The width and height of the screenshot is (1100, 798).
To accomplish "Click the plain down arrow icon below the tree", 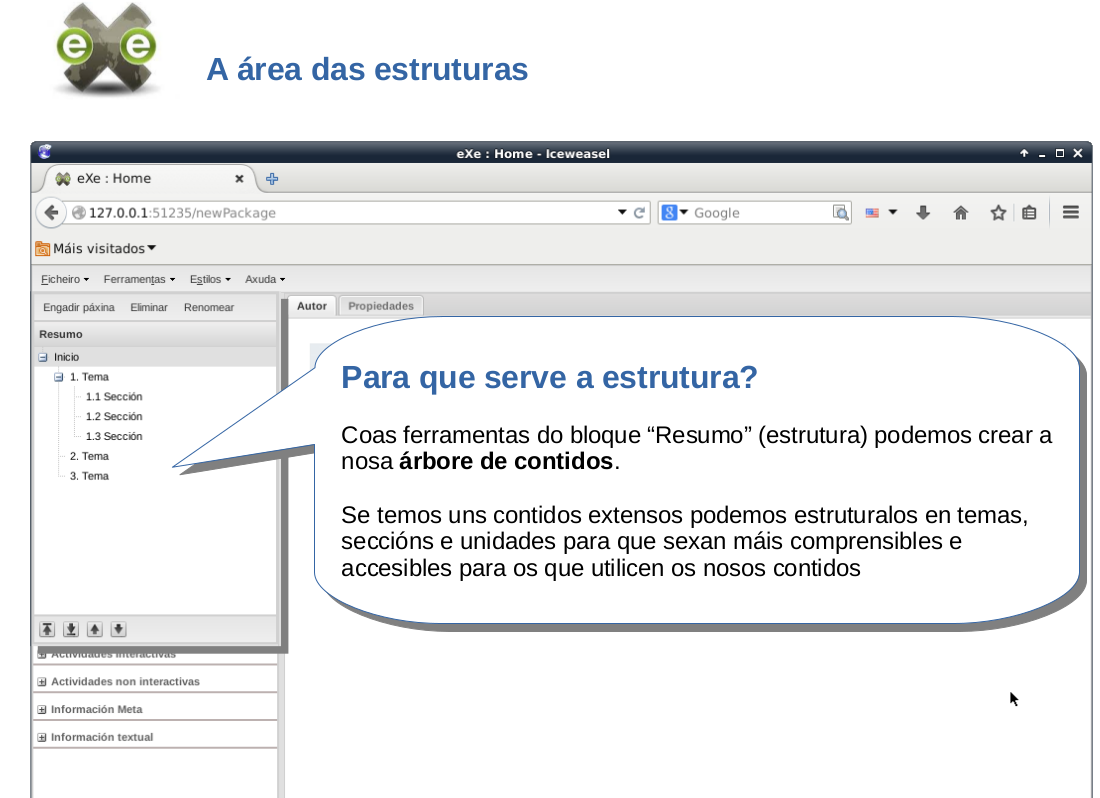I will tap(118, 629).
